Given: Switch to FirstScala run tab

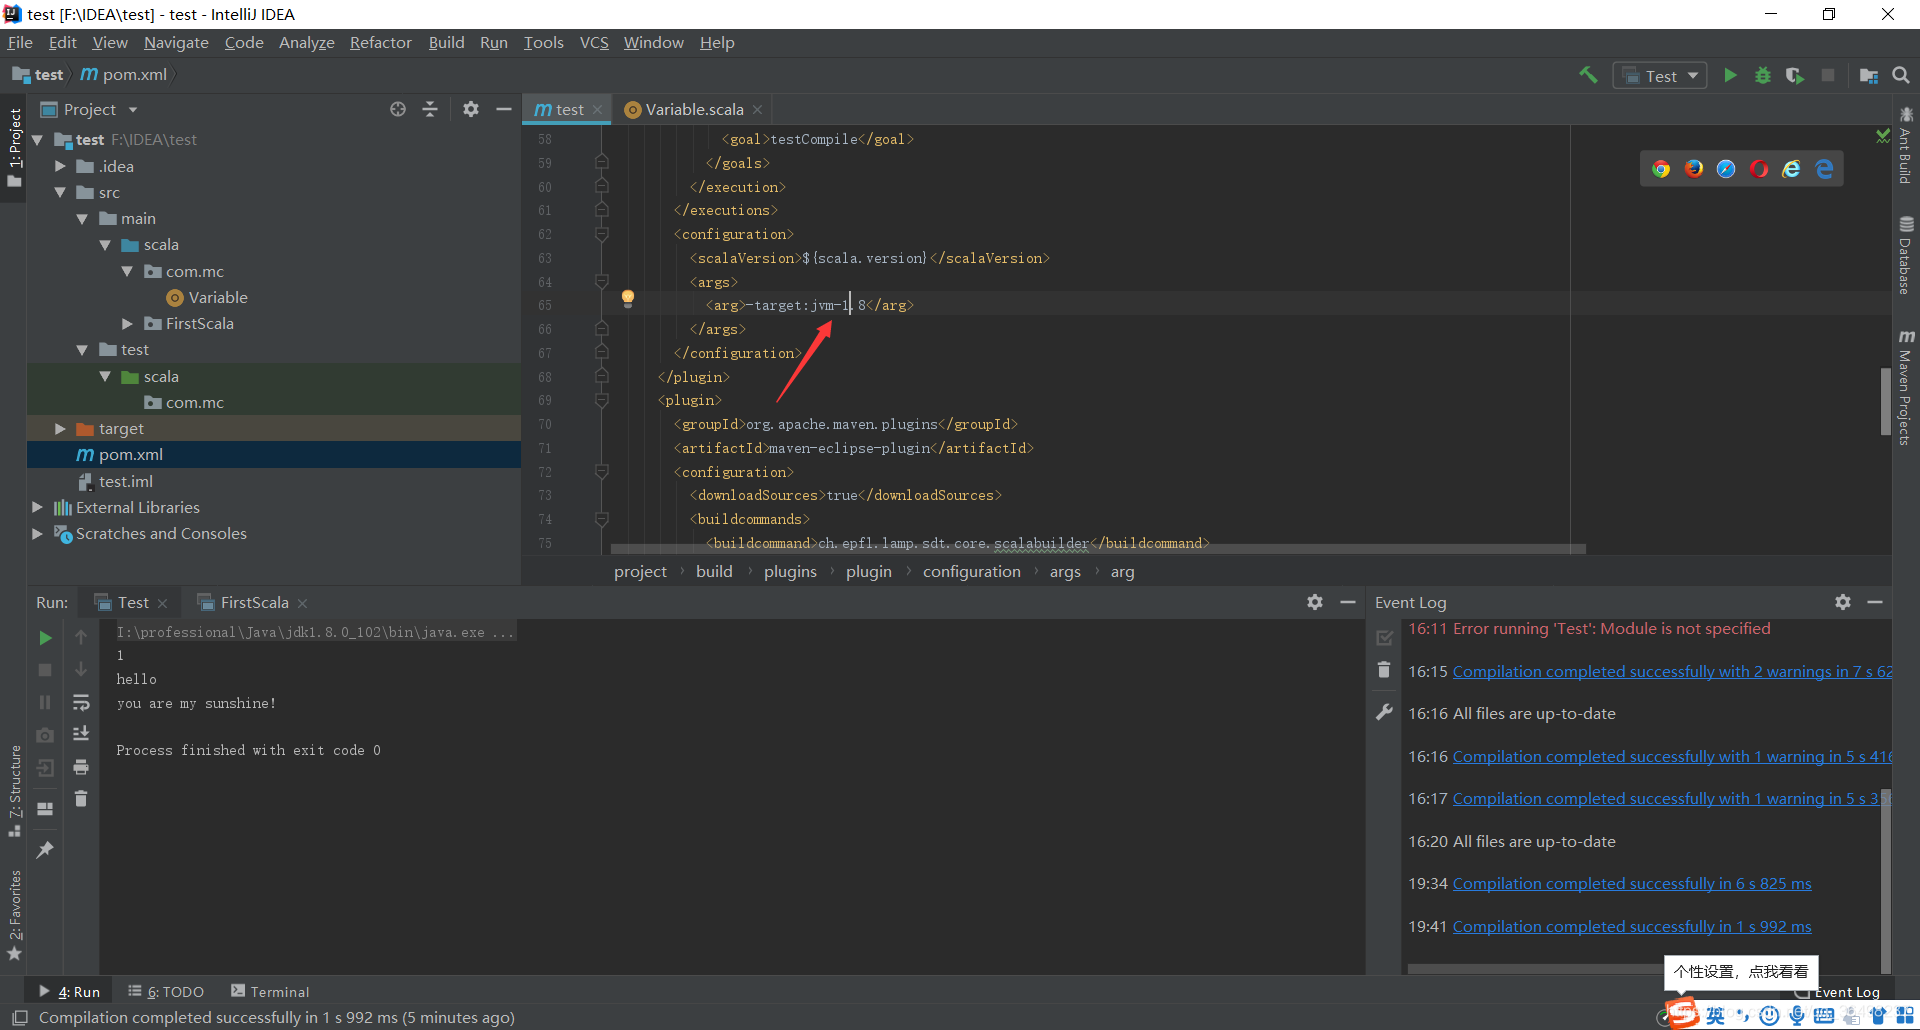Looking at the screenshot, I should 254,602.
